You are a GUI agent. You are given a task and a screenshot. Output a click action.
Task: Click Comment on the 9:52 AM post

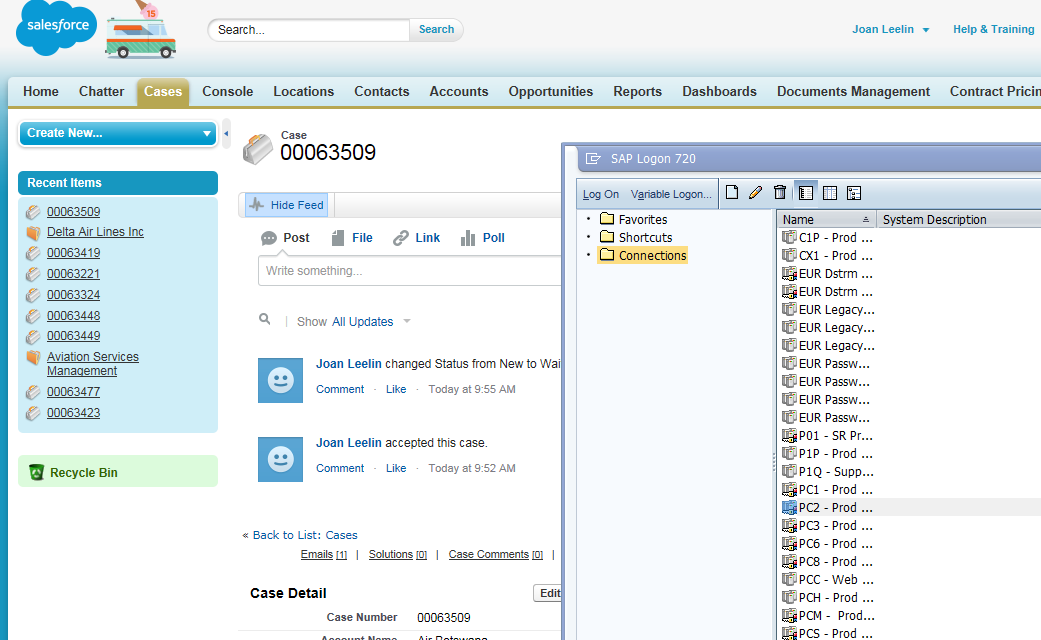click(x=340, y=468)
